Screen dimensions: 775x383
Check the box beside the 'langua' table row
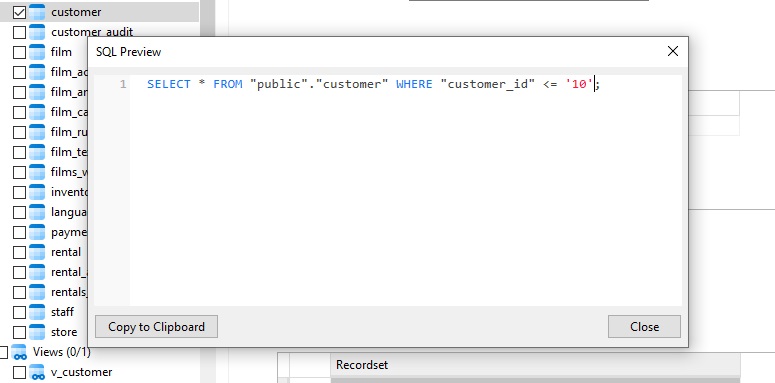[19, 212]
